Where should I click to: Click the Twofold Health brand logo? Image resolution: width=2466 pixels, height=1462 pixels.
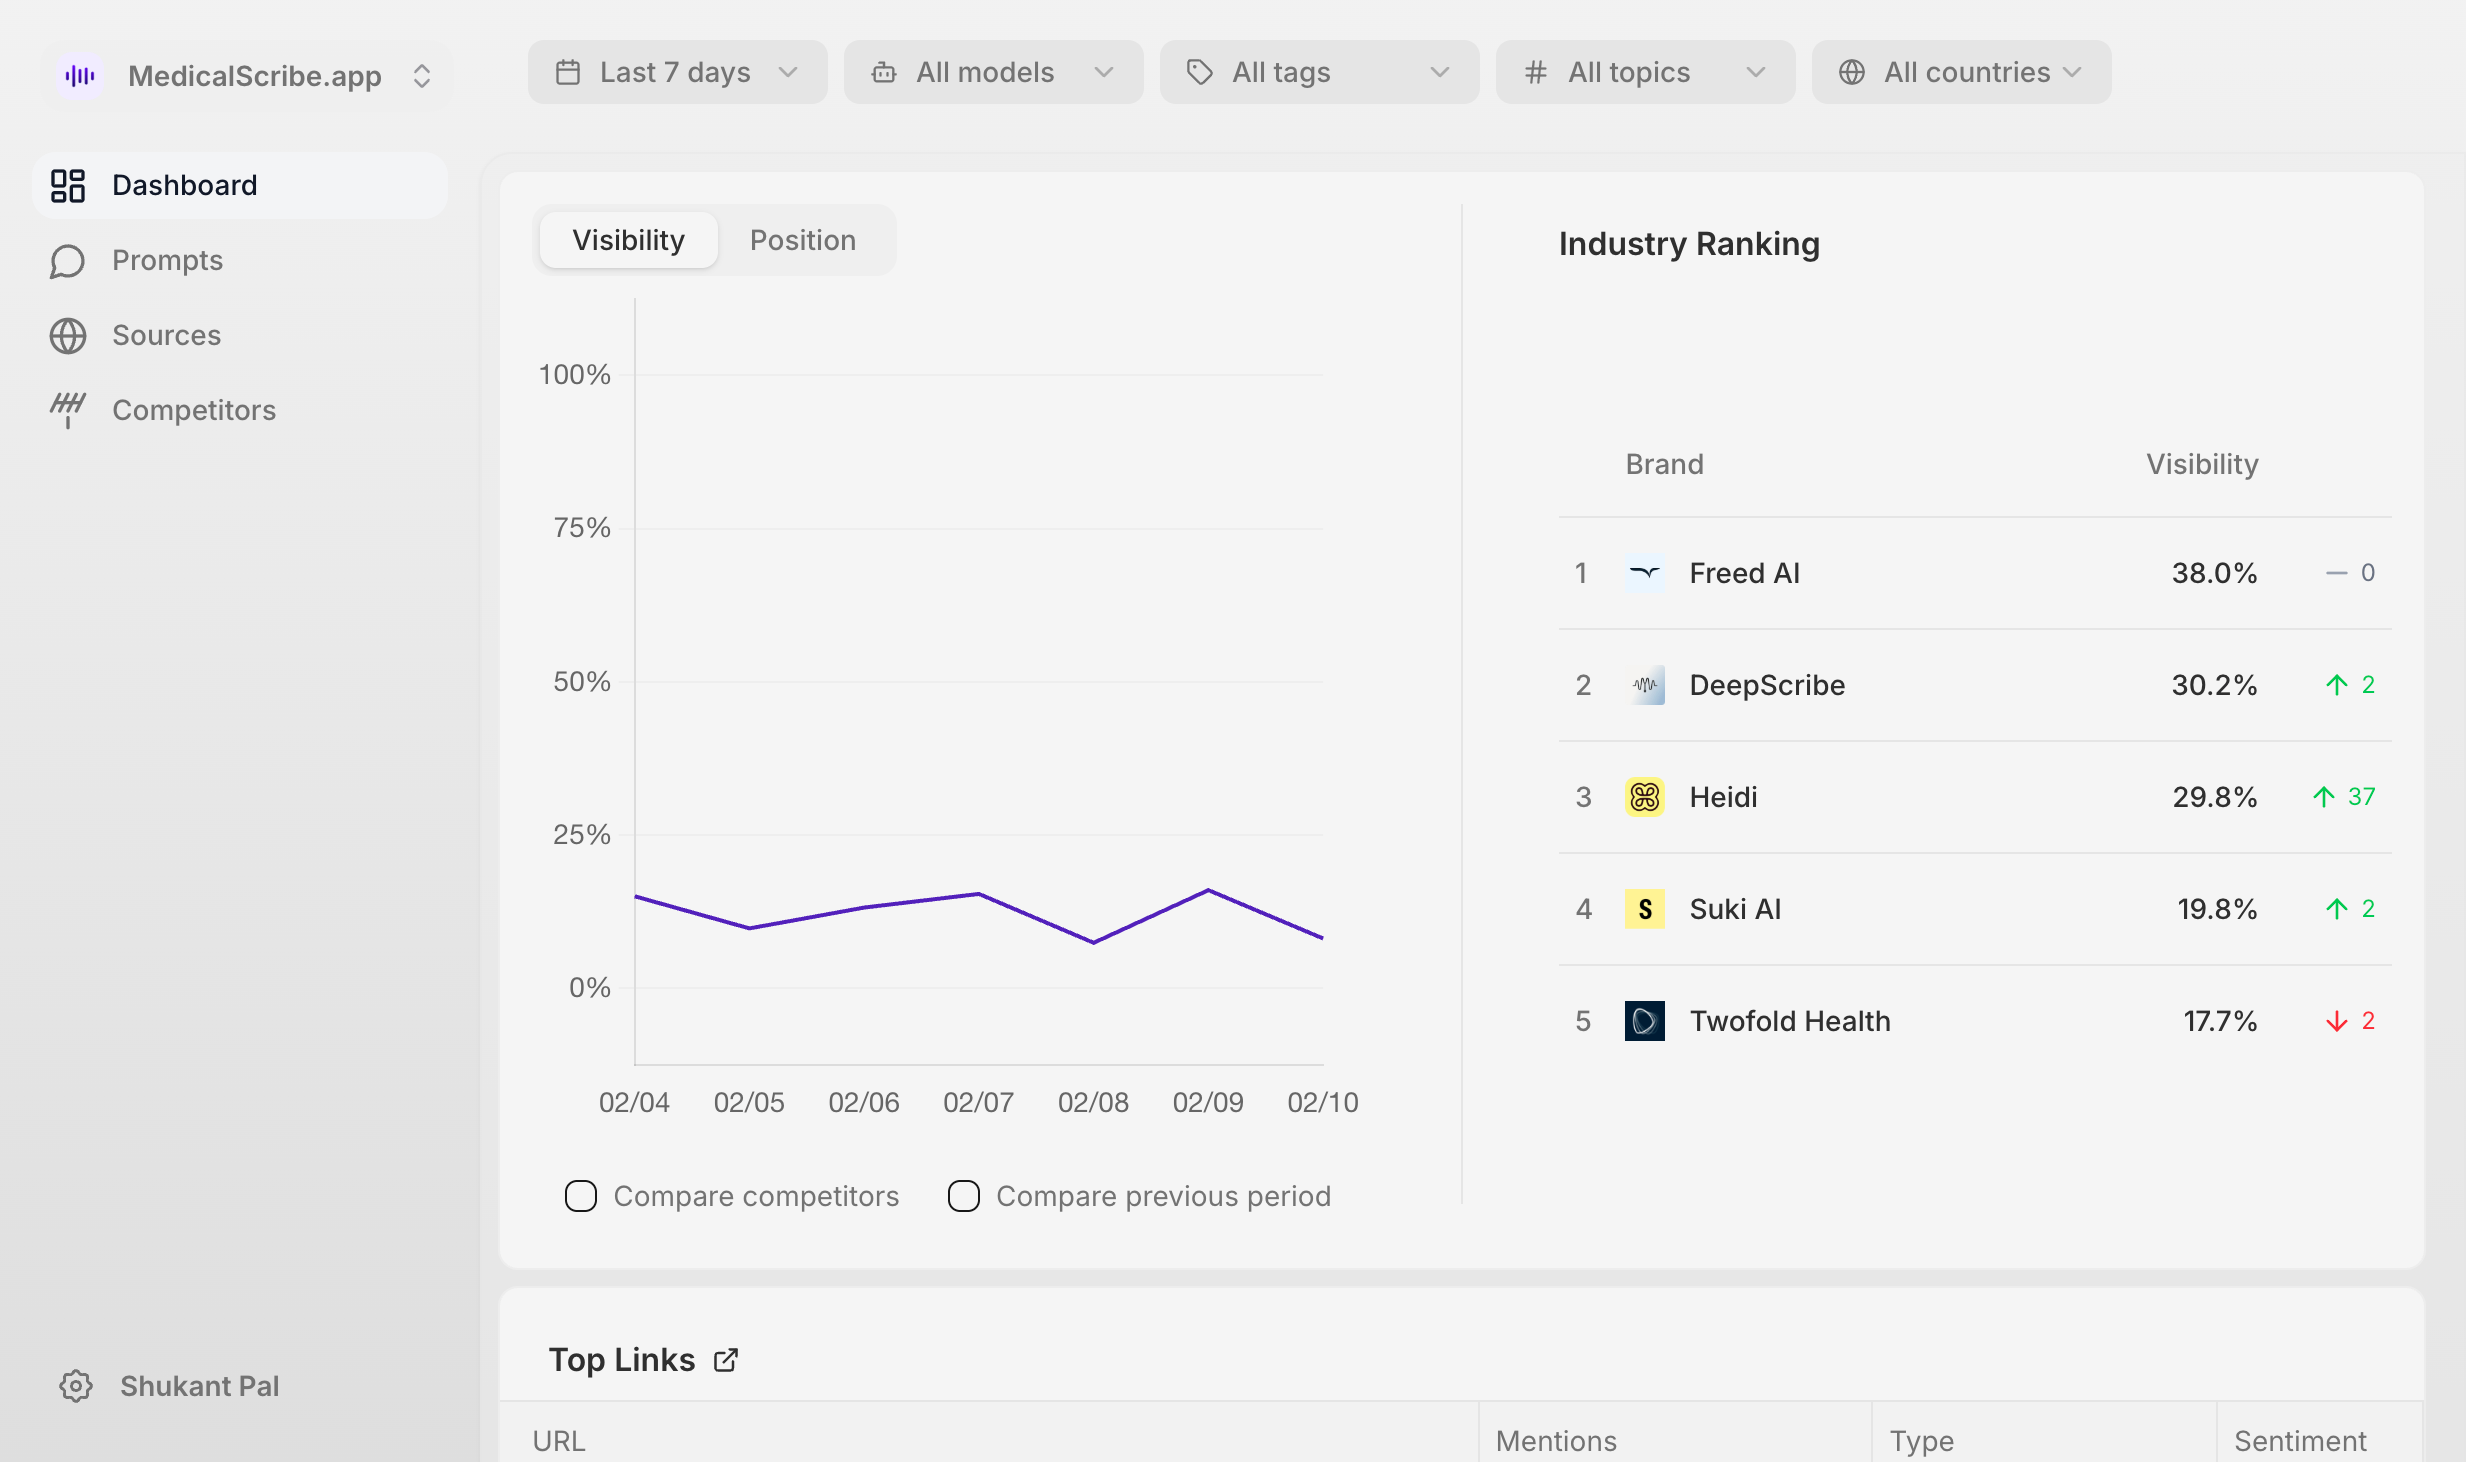tap(1644, 1021)
